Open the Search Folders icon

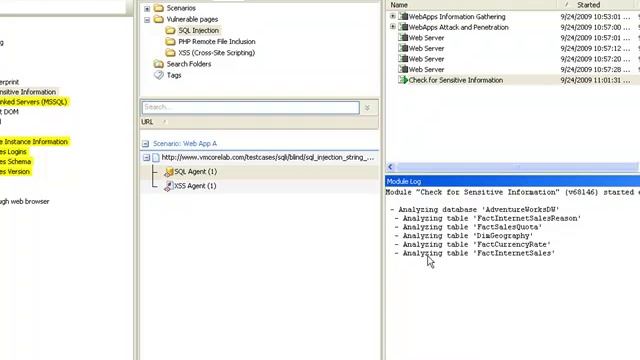(x=159, y=64)
